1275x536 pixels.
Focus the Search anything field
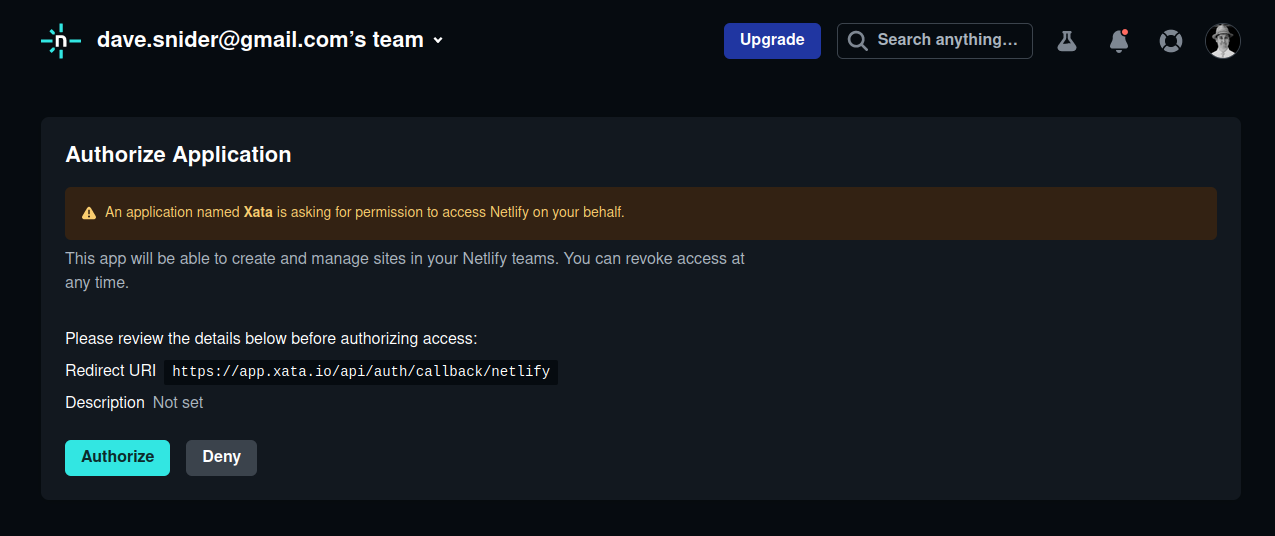point(934,41)
